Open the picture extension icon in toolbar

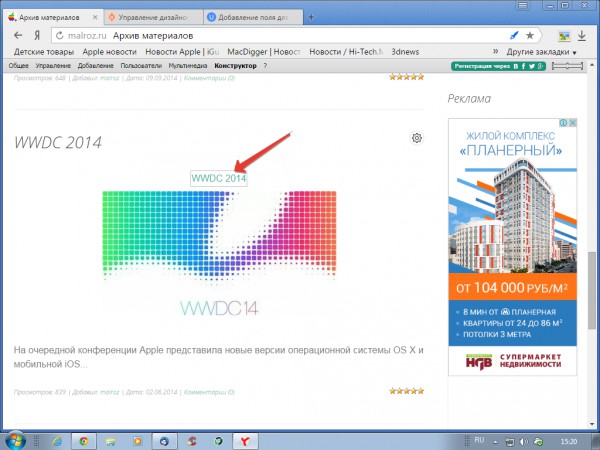pos(564,36)
